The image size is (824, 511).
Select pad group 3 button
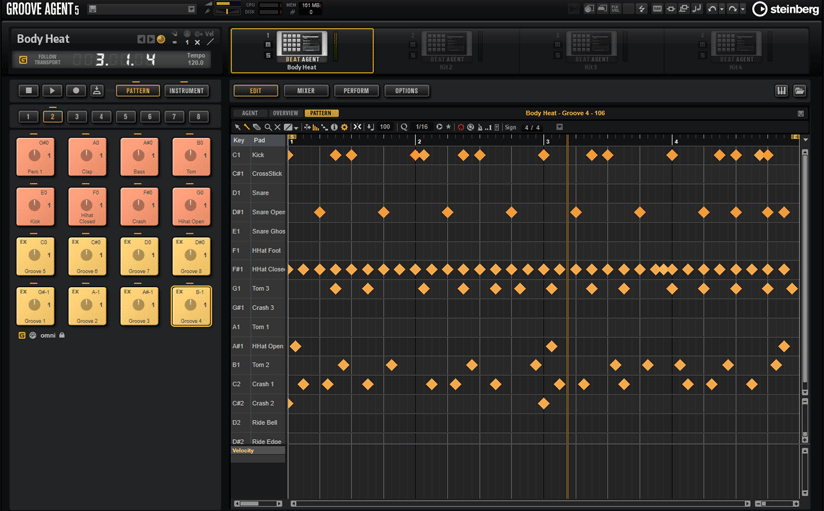coord(77,117)
